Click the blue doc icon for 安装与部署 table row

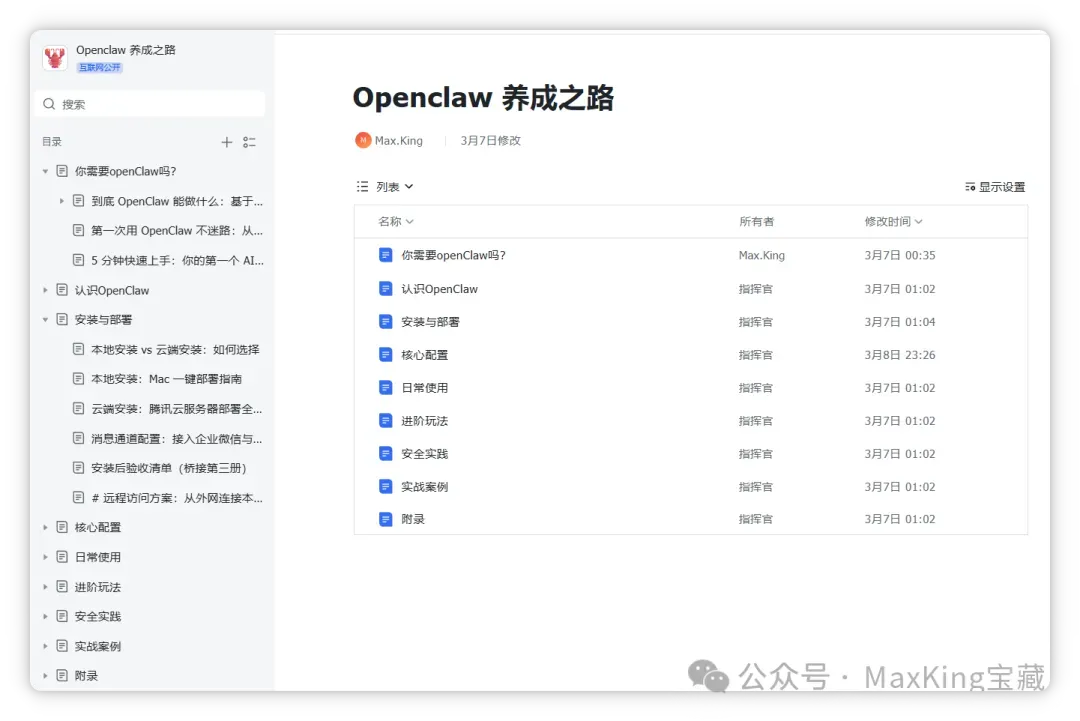tap(386, 322)
